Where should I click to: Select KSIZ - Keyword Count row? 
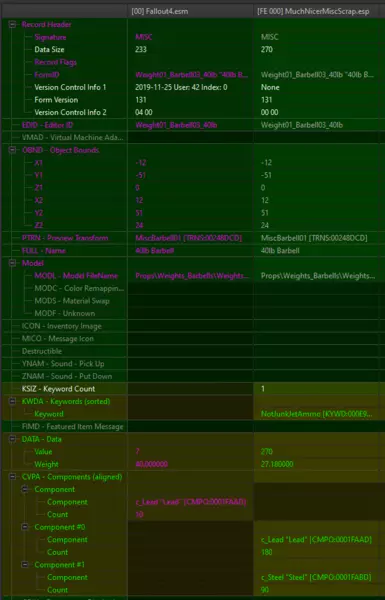pyautogui.click(x=193, y=389)
